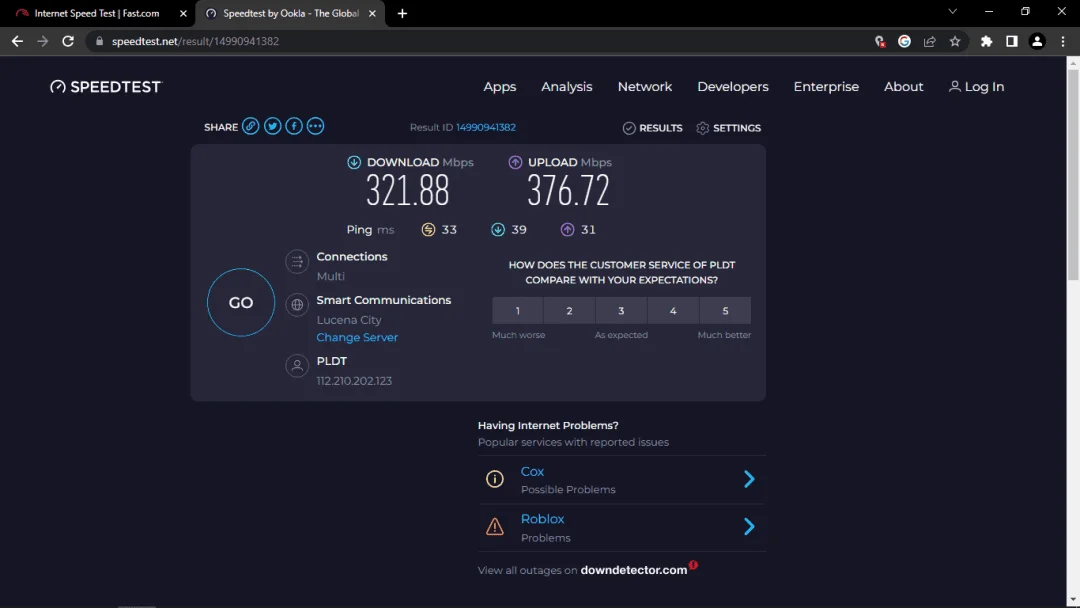Rate customer service 3 As expected
The height and width of the screenshot is (608, 1080).
(x=621, y=311)
